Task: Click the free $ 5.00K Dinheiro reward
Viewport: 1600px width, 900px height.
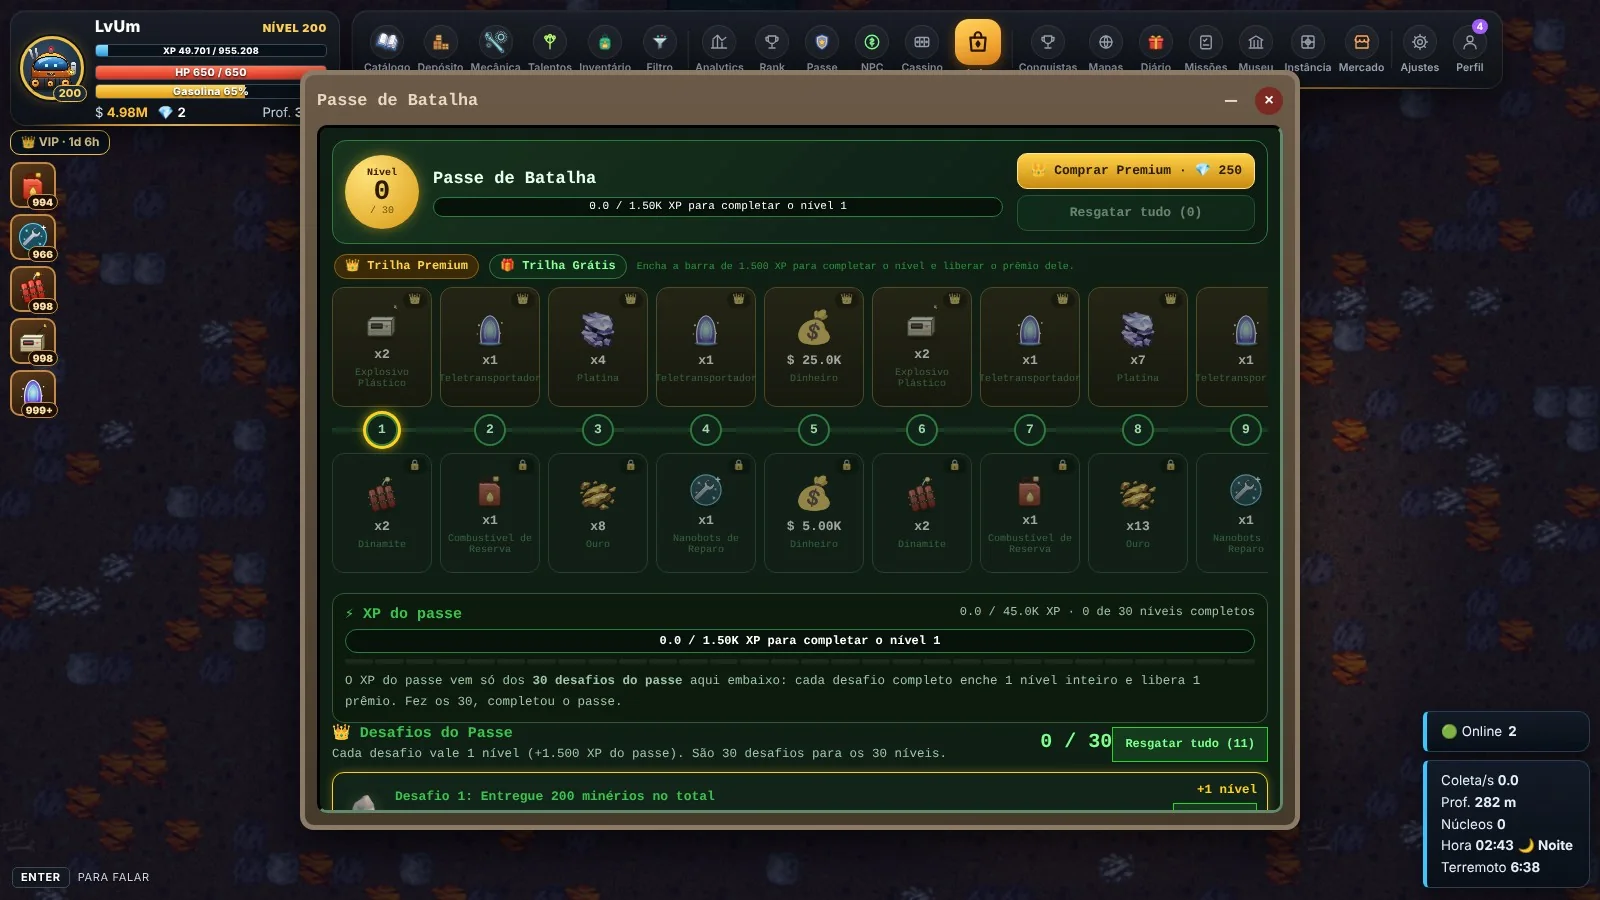Action: [814, 513]
